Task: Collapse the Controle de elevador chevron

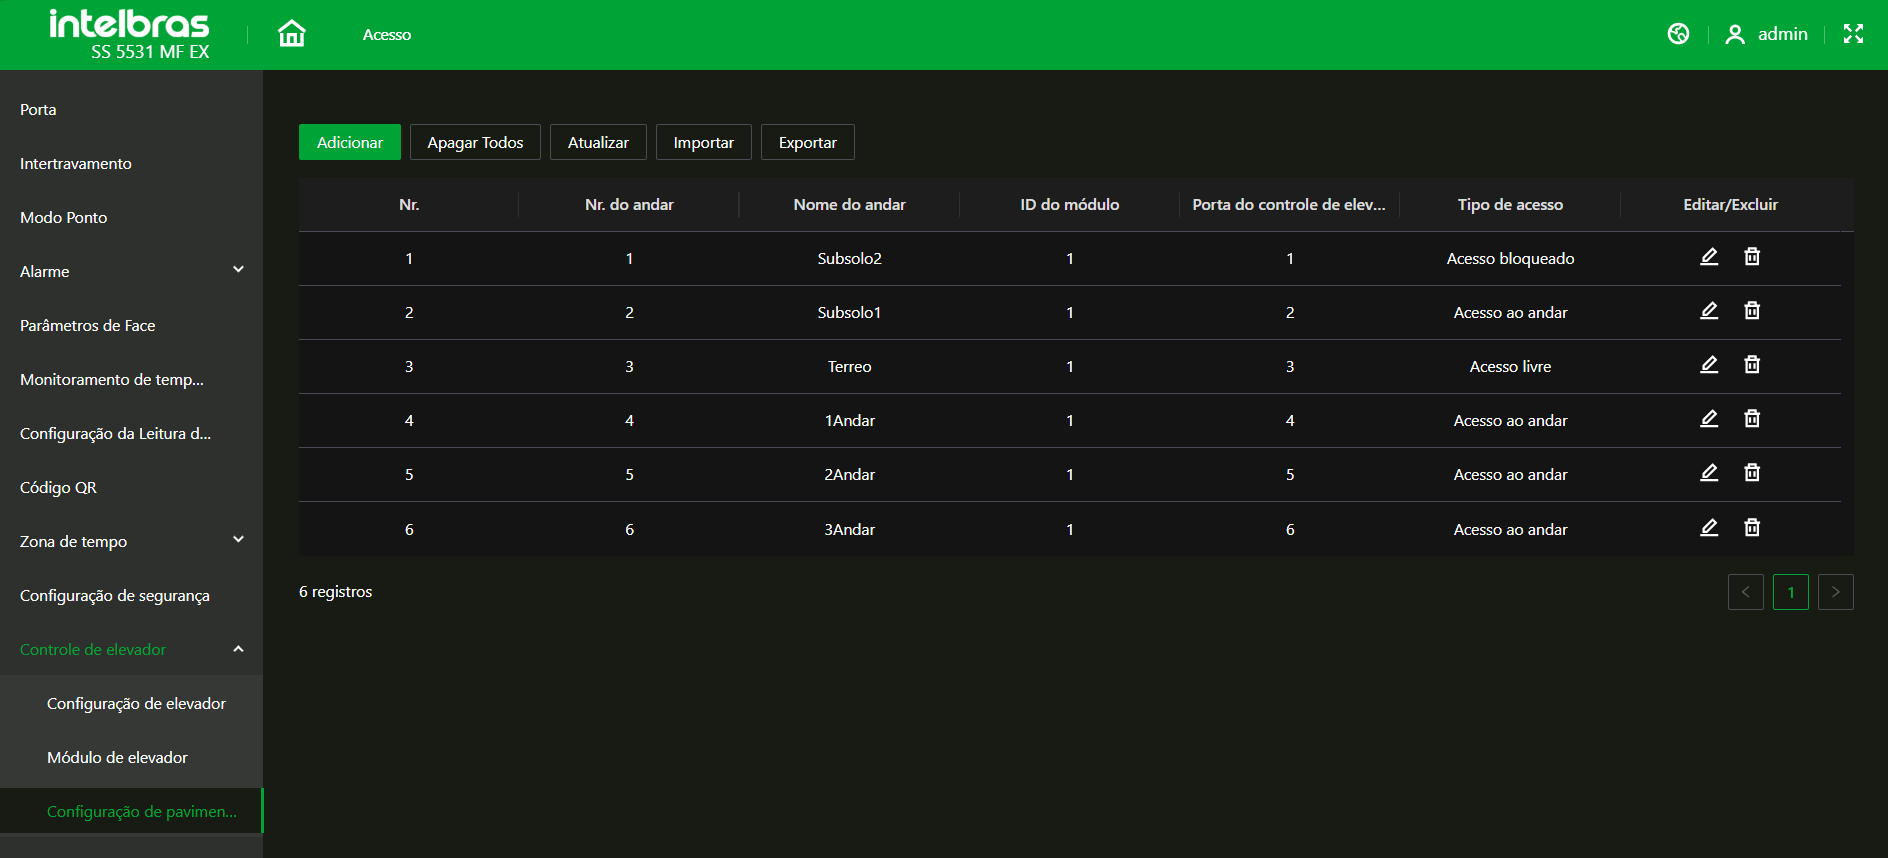Action: click(x=238, y=649)
